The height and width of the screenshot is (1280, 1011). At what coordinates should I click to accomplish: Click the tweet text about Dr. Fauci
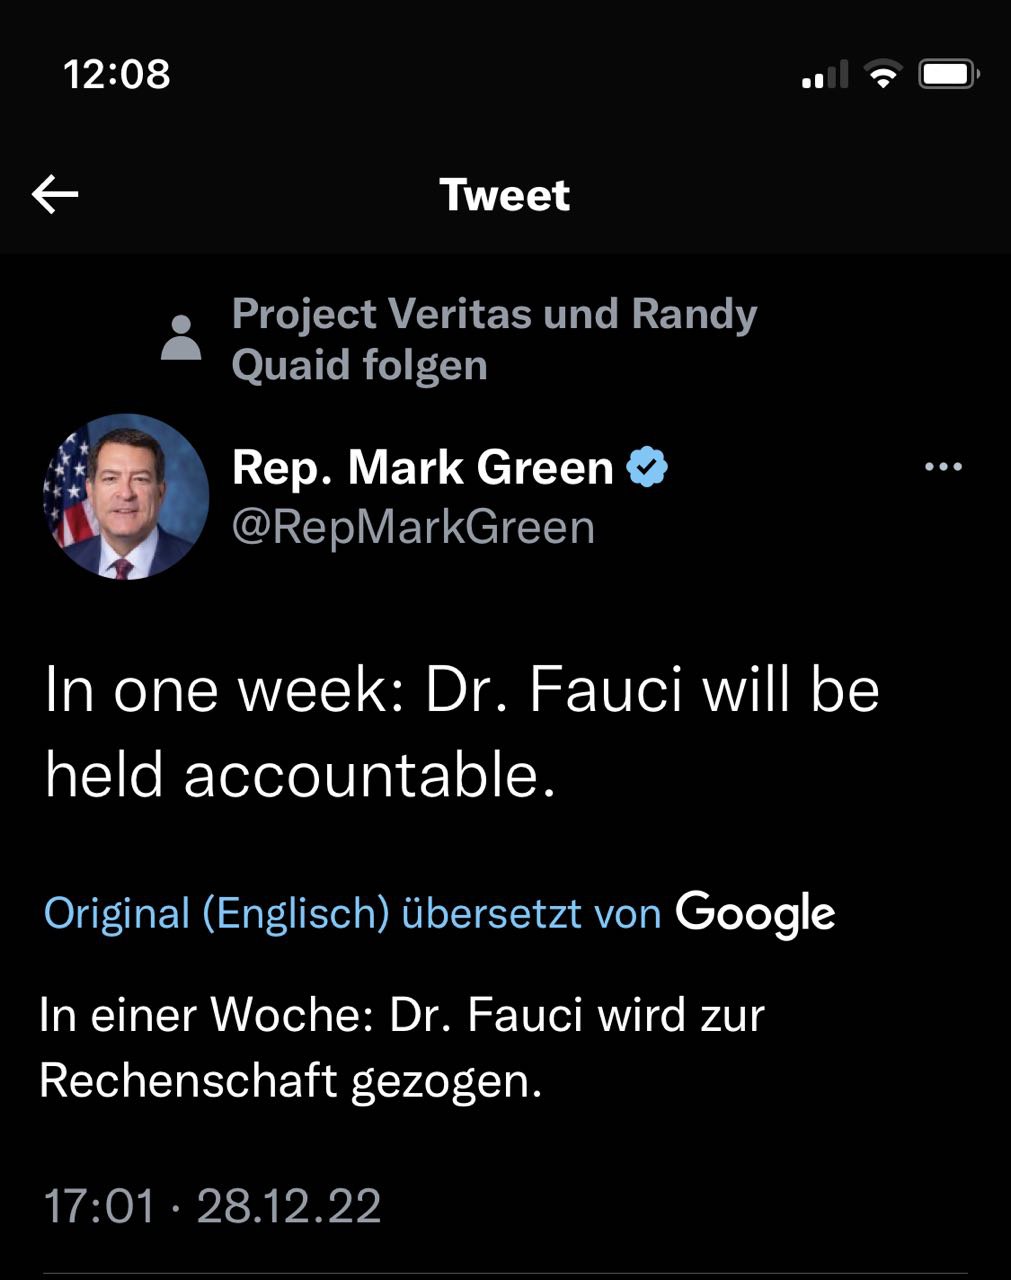coord(462,728)
